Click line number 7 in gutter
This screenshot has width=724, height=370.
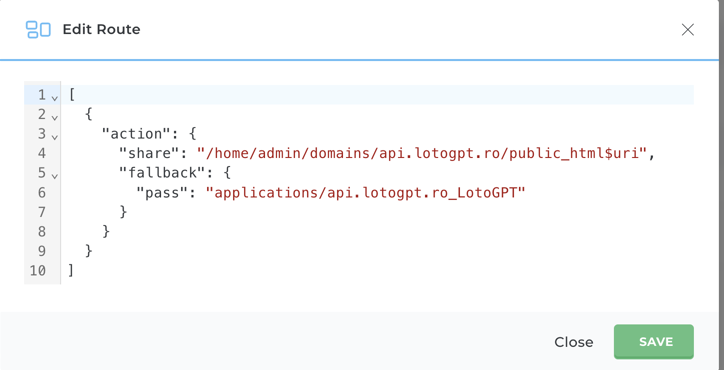tap(42, 212)
